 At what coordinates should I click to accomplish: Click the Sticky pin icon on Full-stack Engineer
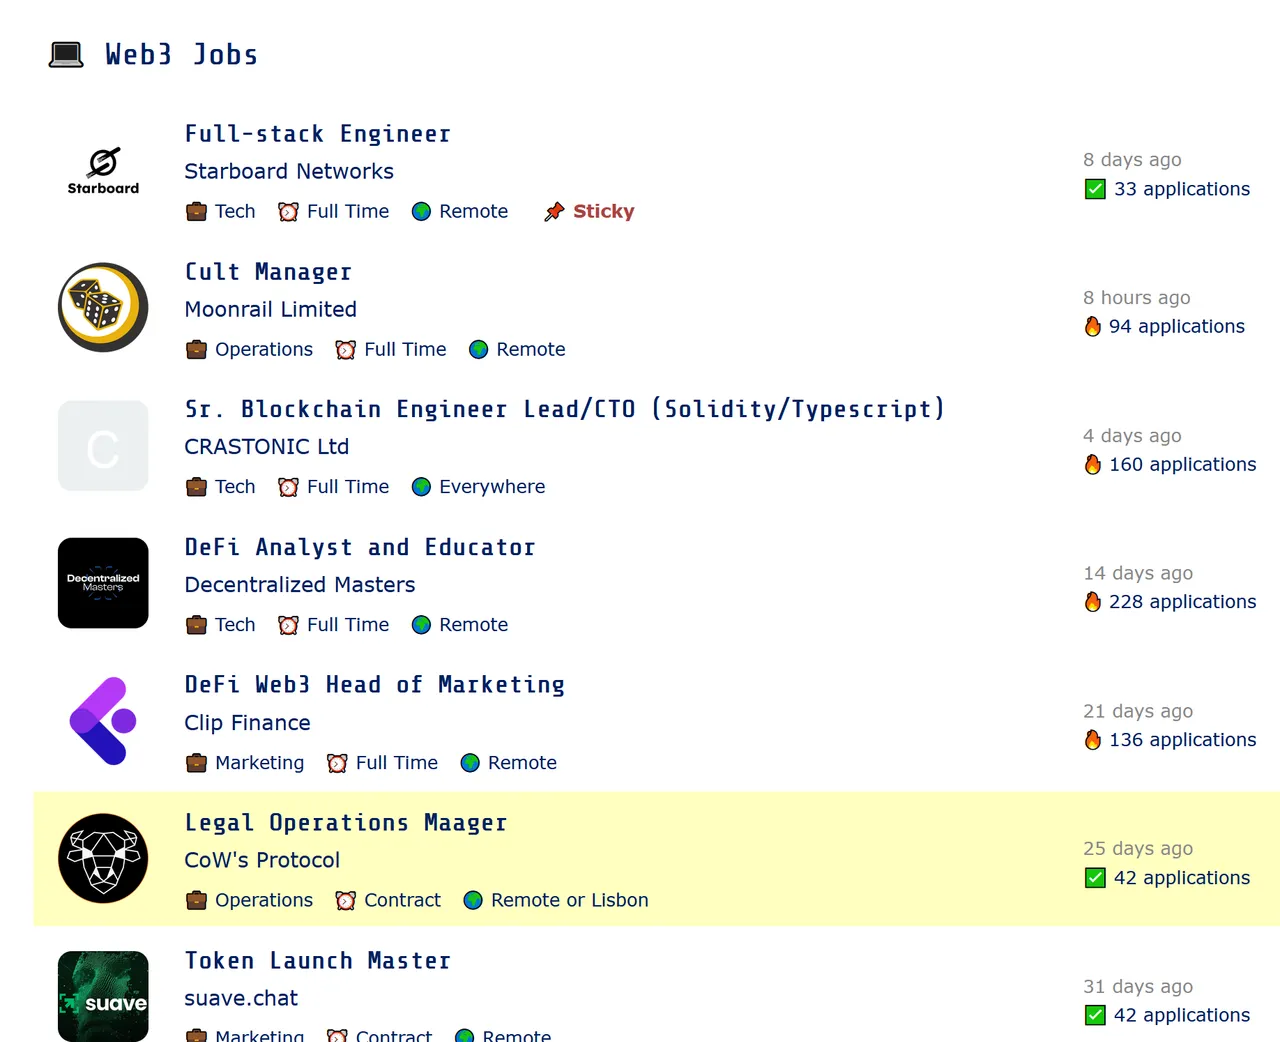pos(554,212)
